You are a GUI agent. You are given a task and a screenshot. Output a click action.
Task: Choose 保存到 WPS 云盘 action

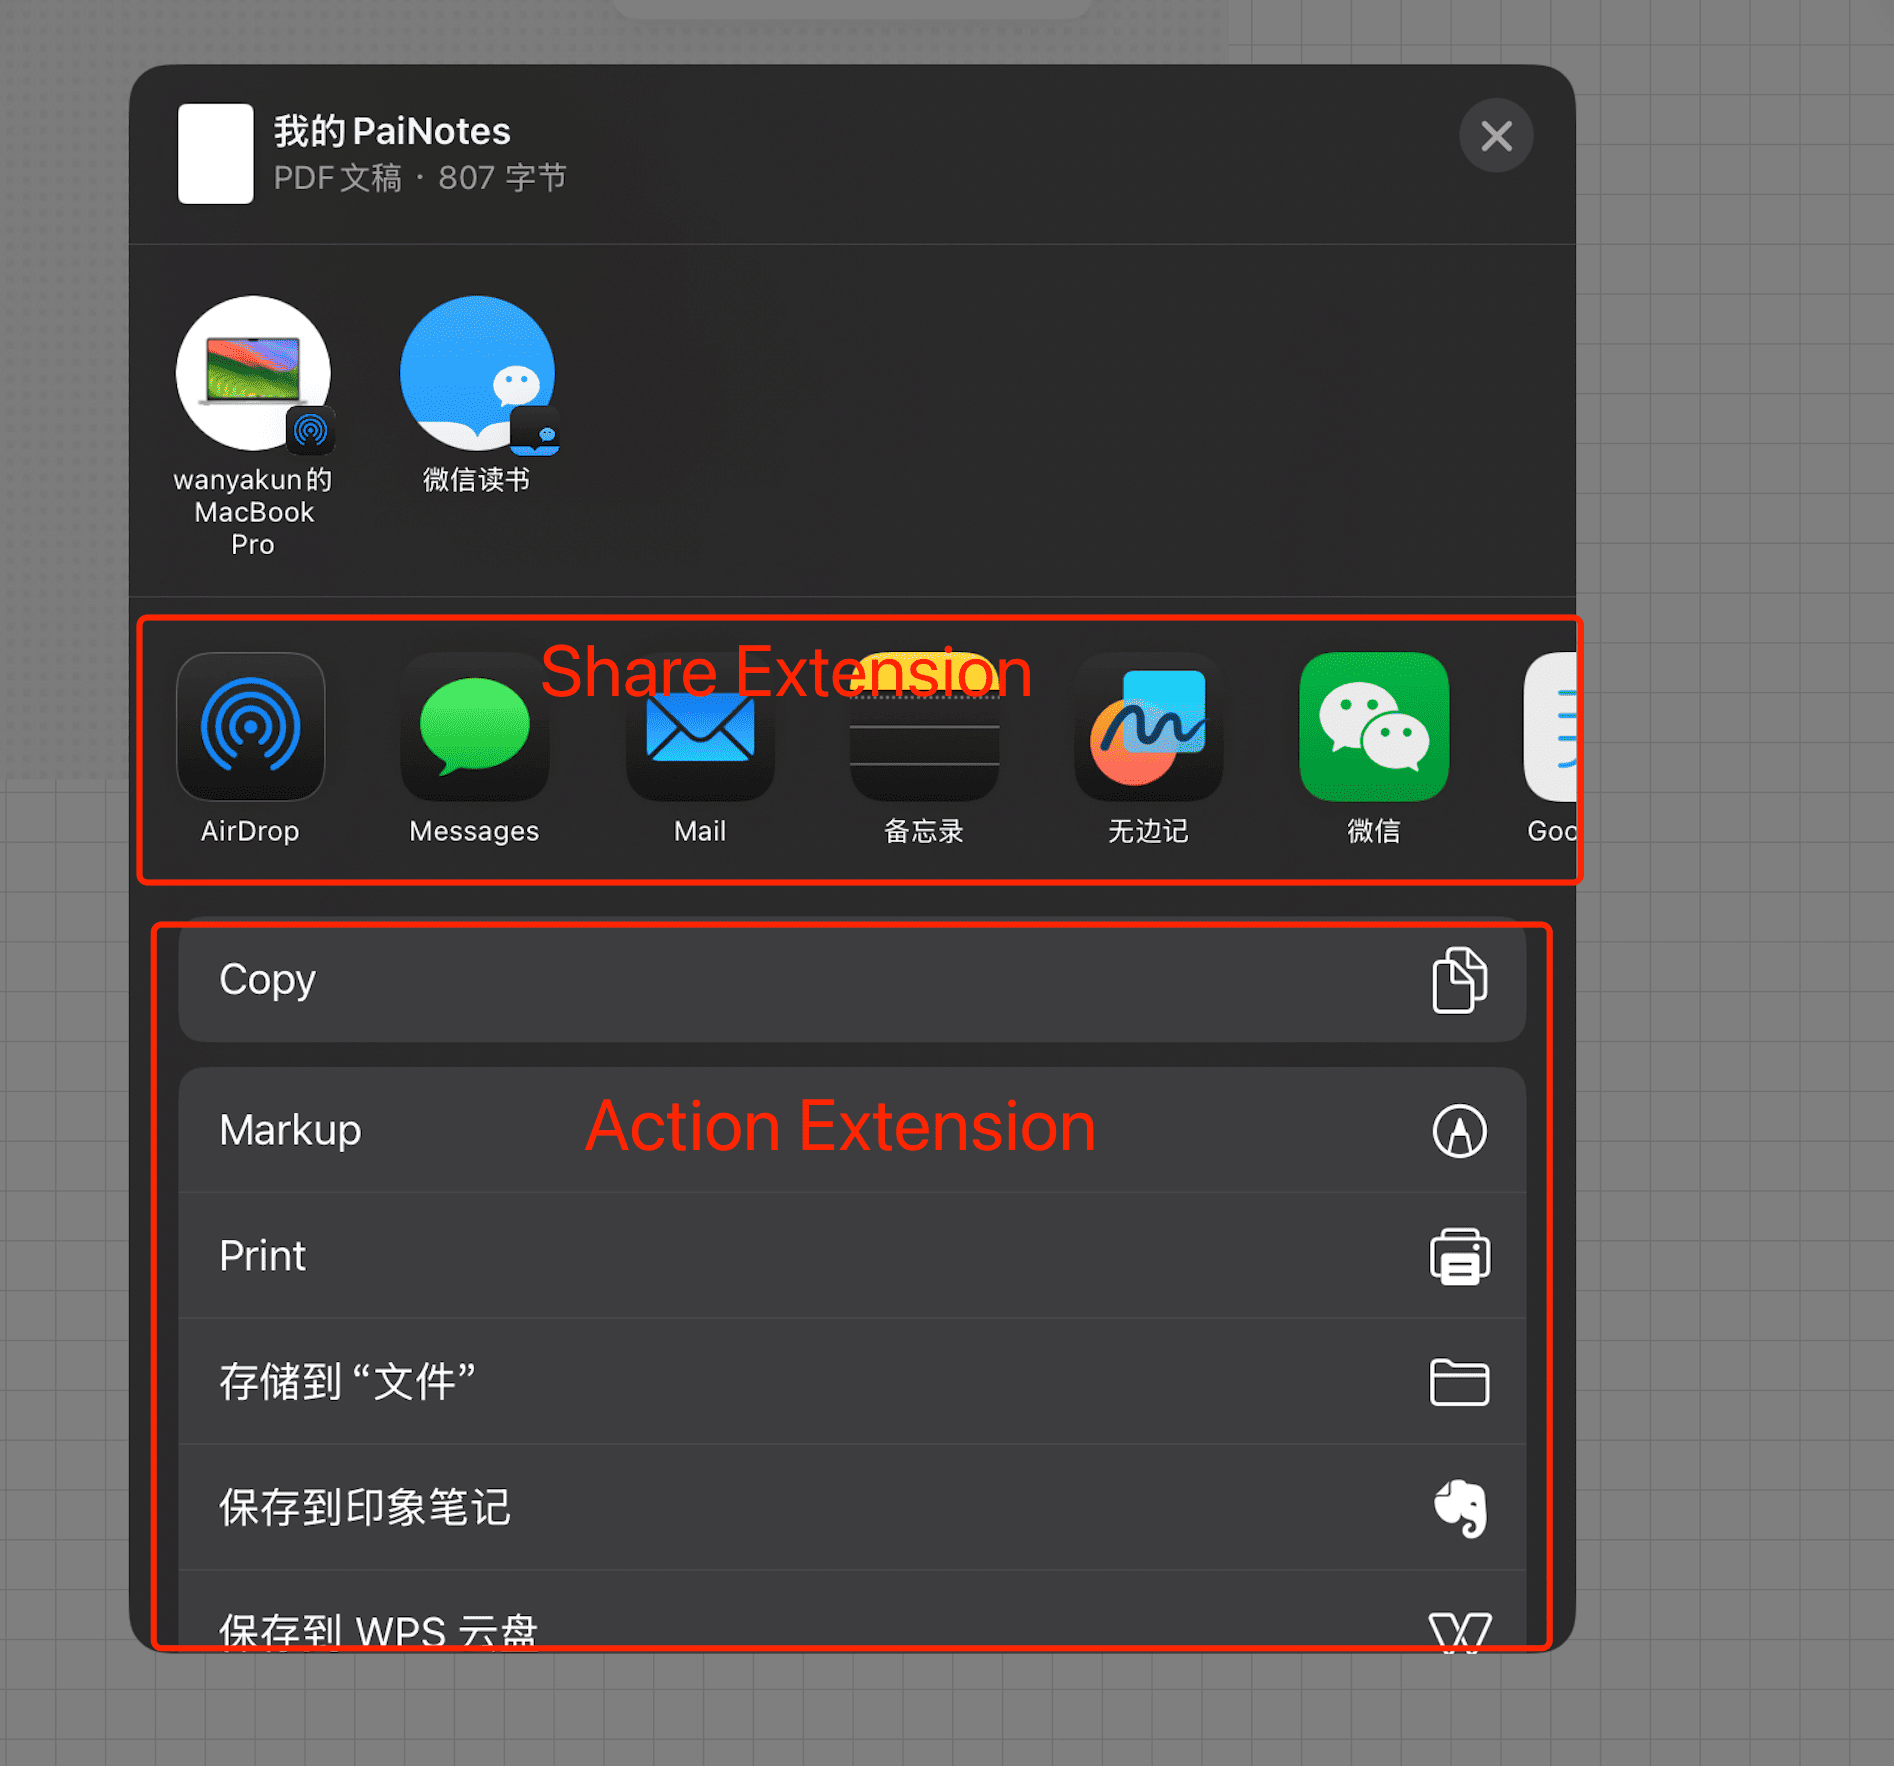[x=852, y=1612]
